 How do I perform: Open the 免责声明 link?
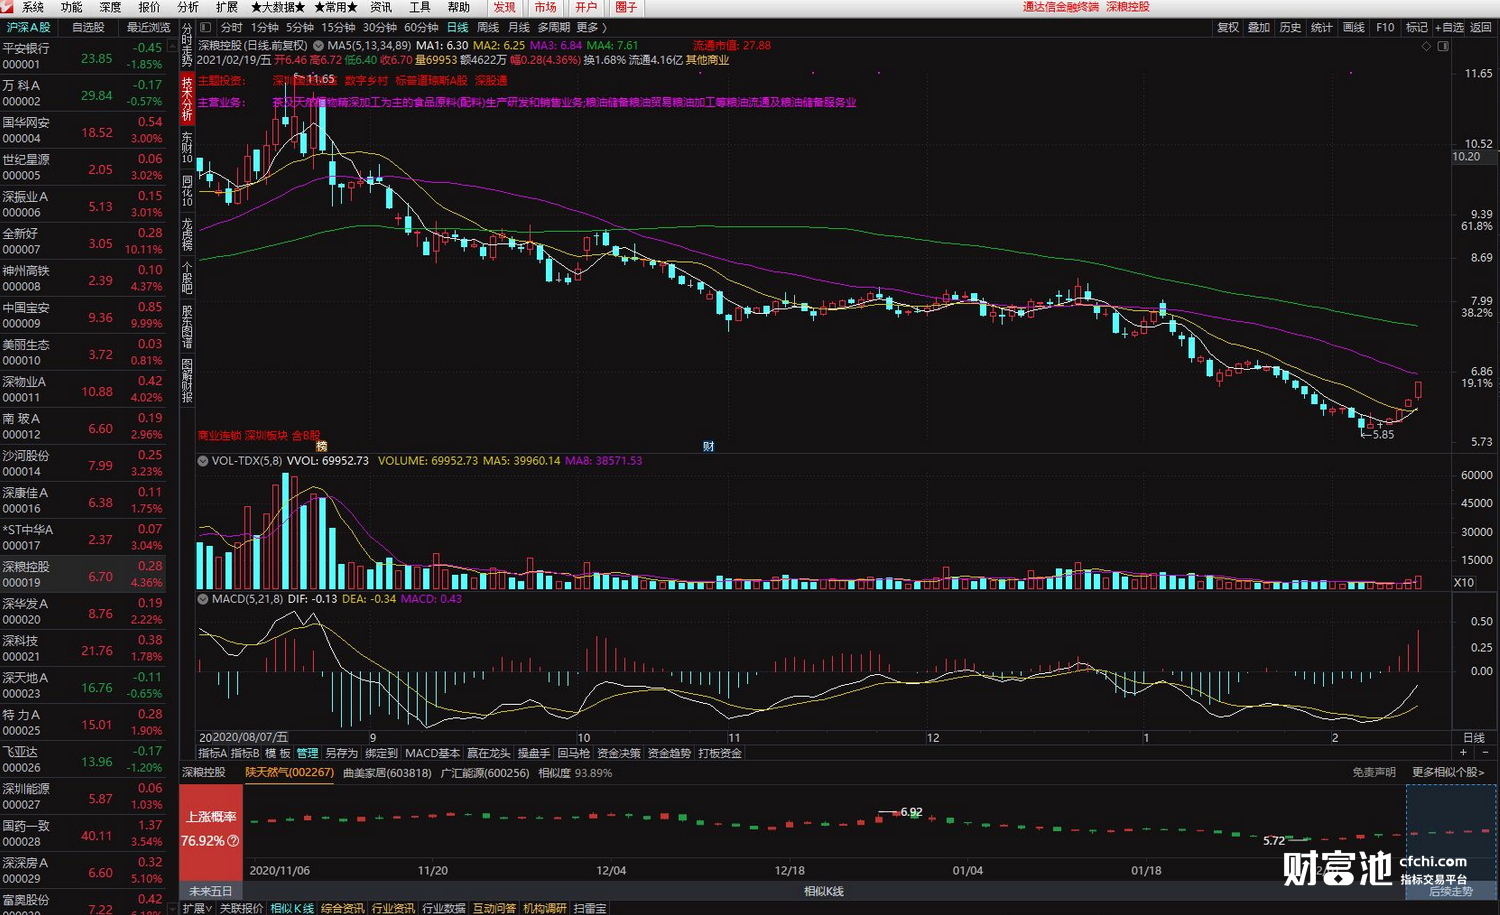[x=1374, y=772]
